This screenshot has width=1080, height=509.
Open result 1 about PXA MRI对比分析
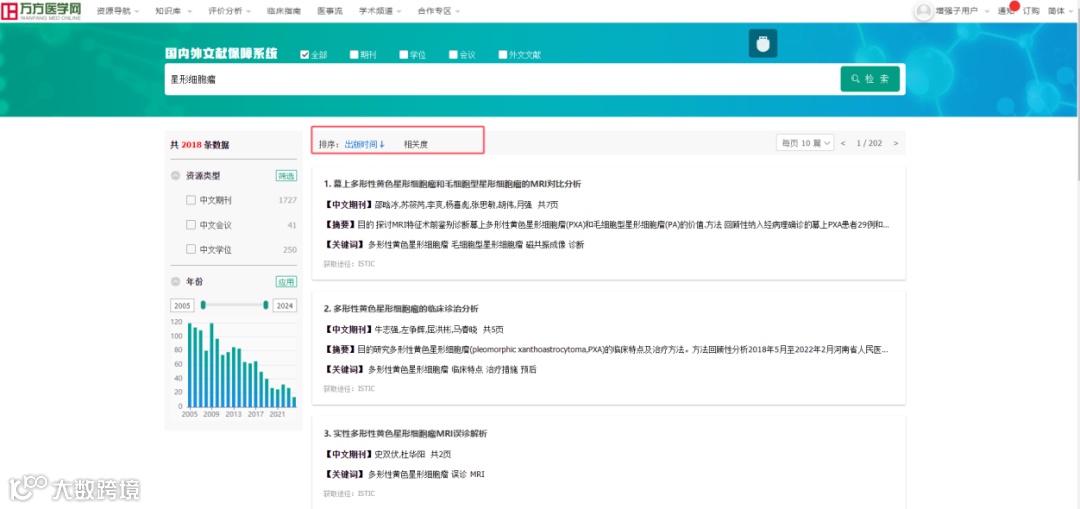(453, 184)
